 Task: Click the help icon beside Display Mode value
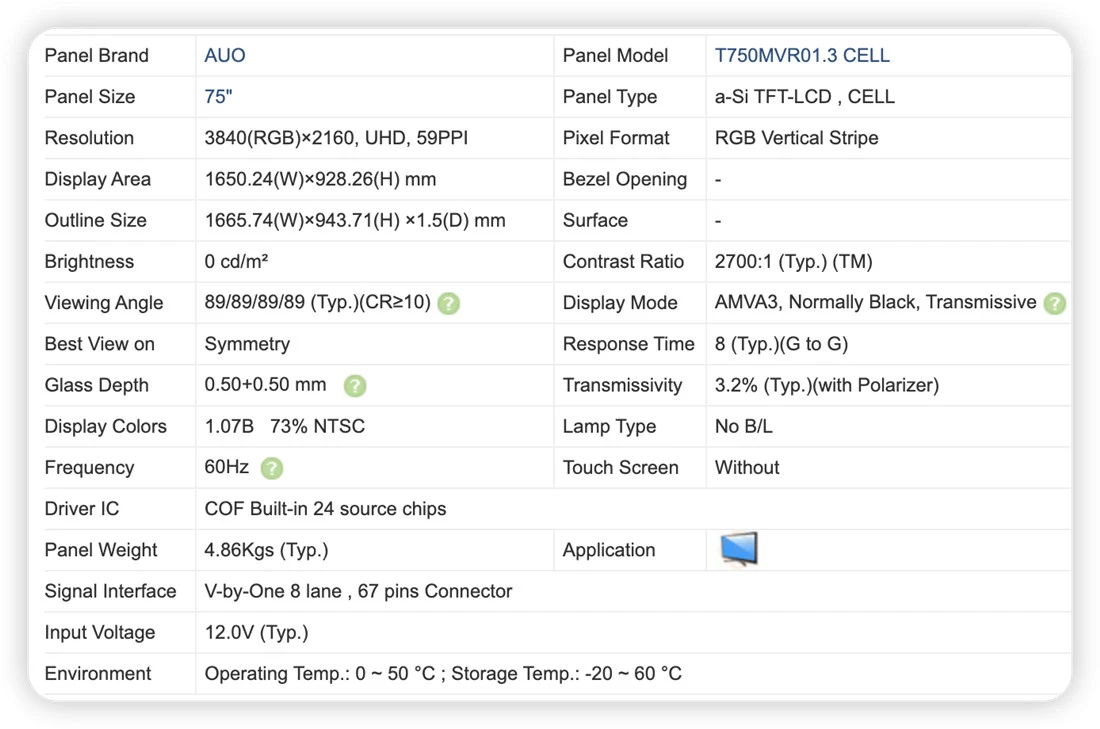(1054, 304)
